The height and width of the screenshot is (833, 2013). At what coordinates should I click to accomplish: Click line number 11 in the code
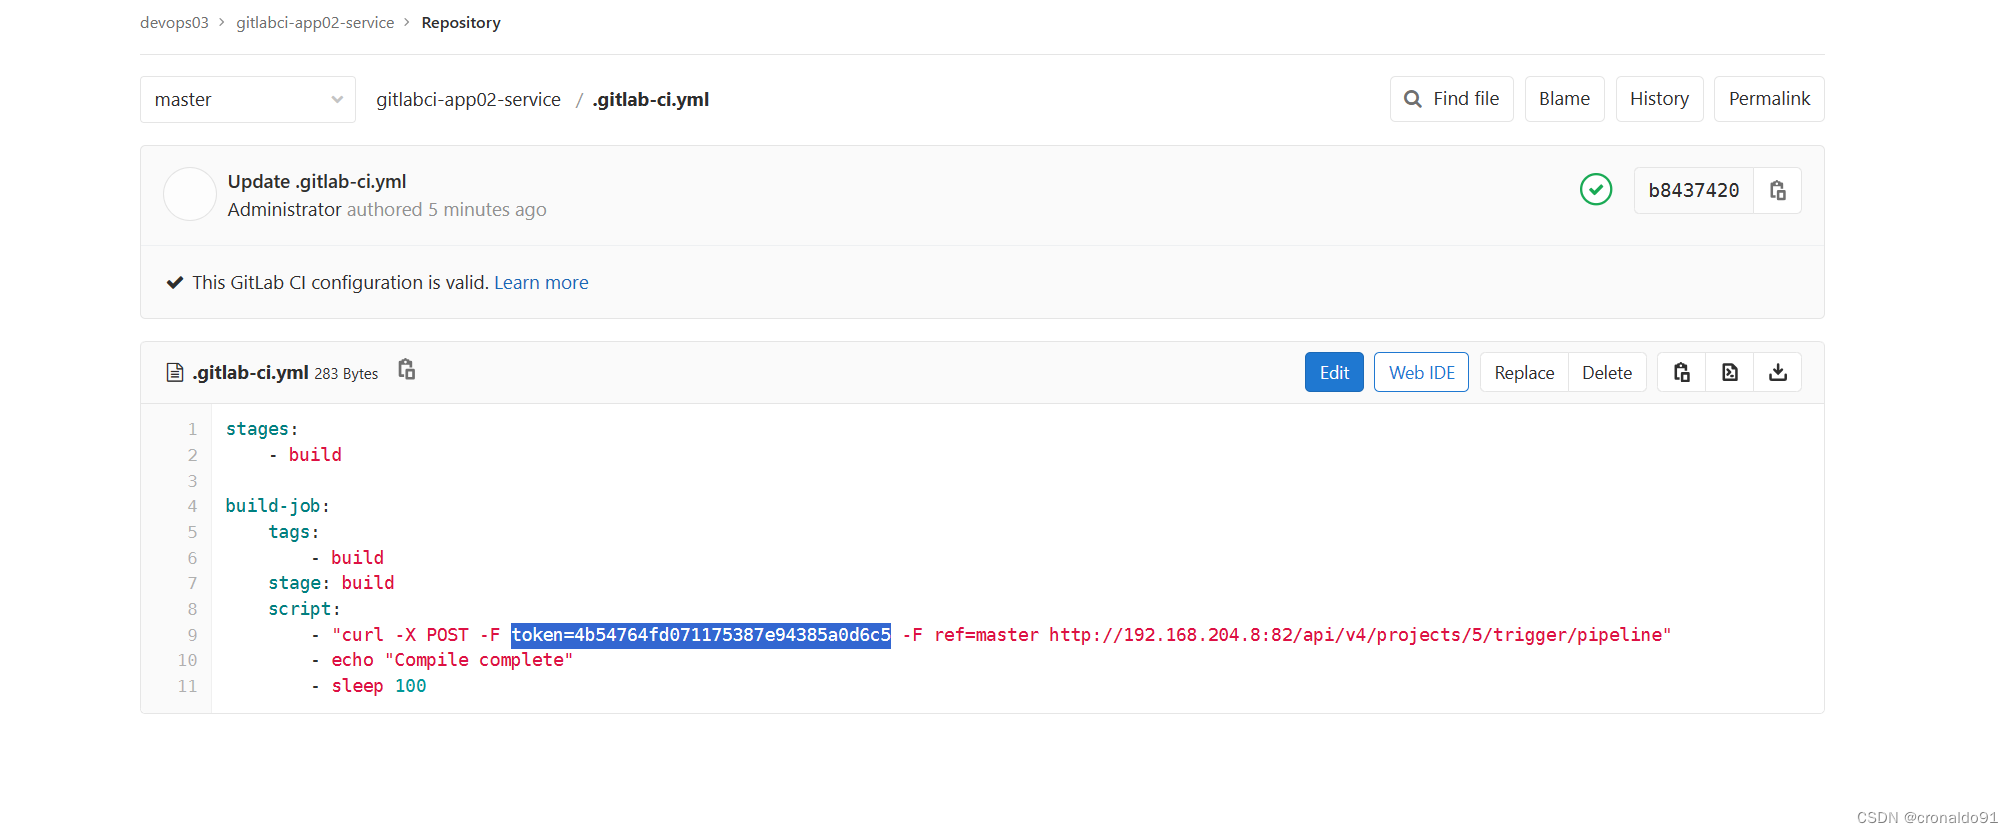pos(187,686)
